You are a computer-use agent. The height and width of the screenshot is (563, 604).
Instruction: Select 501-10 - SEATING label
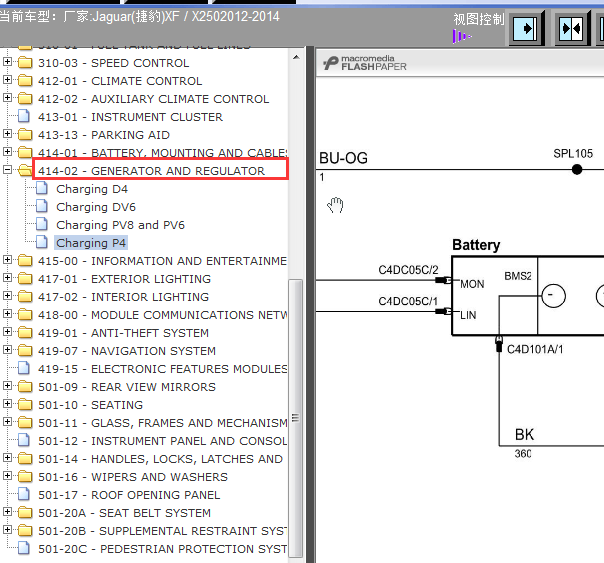(91, 405)
